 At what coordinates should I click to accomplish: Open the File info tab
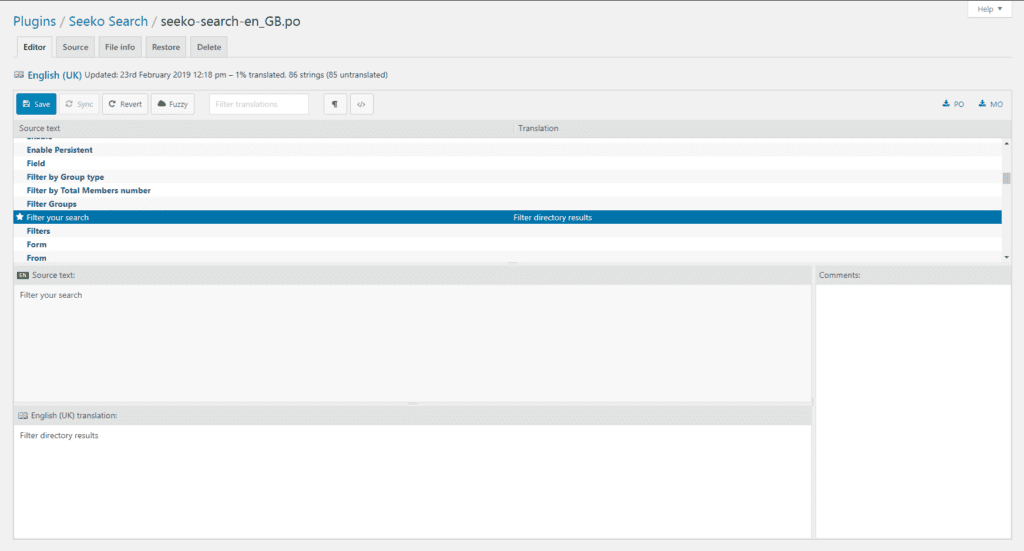pyautogui.click(x=120, y=47)
